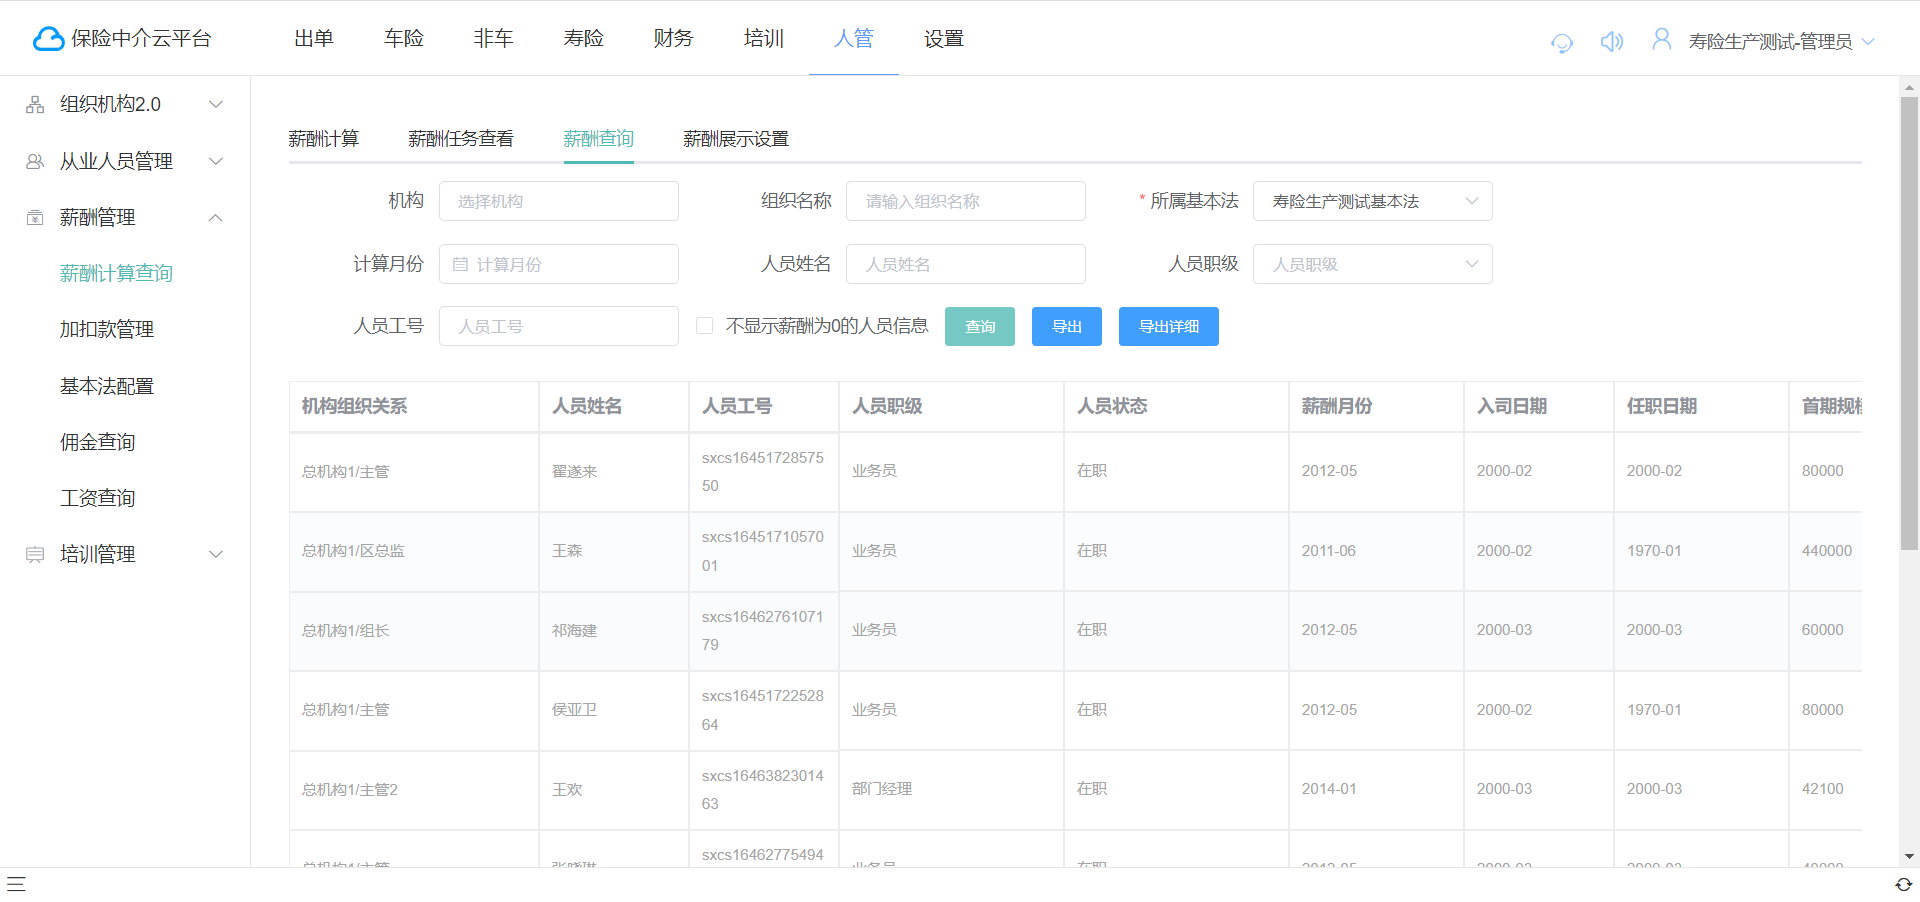Screen dimensions: 1920x902
Task: Focus the 人员姓名 input field
Action: point(966,264)
